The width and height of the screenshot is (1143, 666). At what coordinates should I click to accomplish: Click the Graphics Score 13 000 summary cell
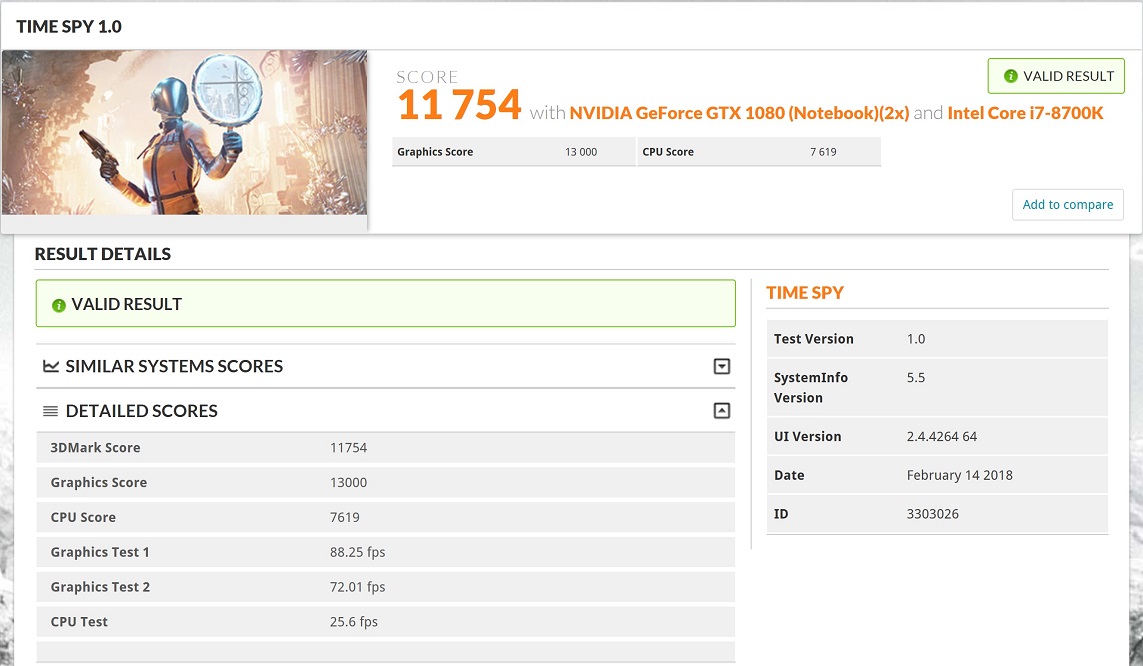[512, 152]
